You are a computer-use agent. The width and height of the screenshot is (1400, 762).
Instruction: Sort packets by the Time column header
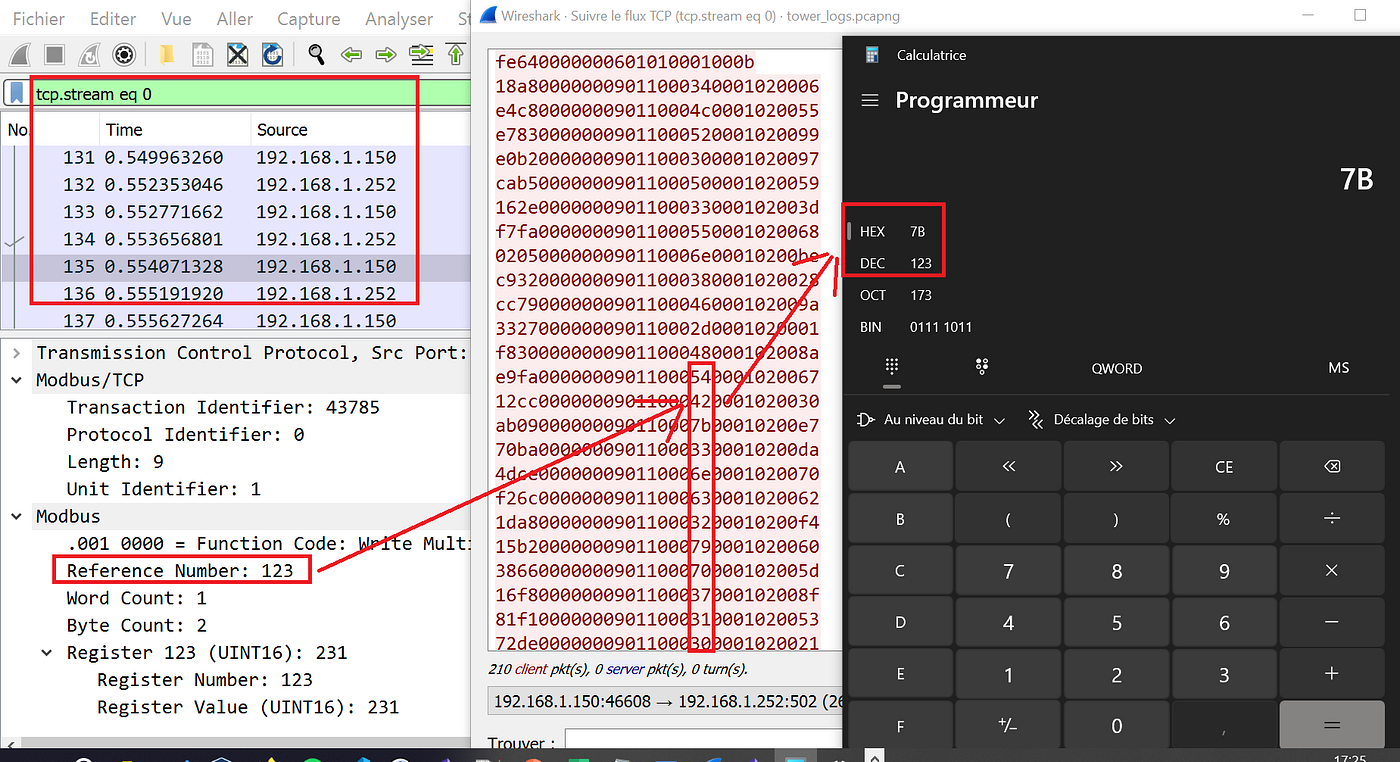(174, 130)
